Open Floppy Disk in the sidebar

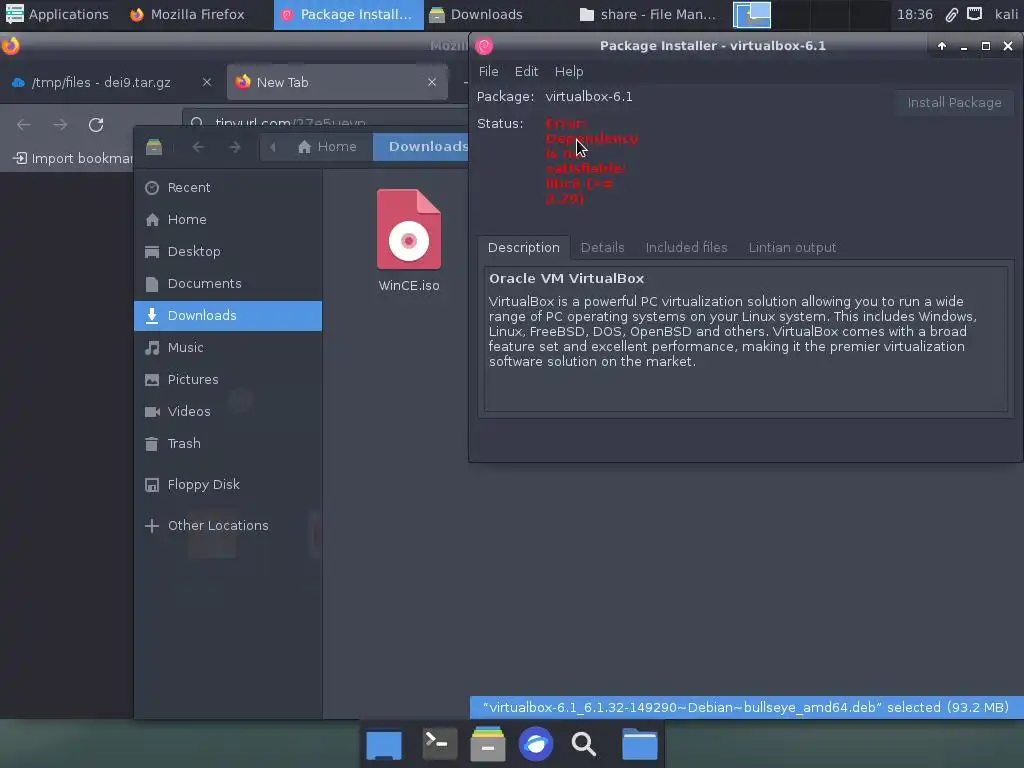(x=227, y=485)
